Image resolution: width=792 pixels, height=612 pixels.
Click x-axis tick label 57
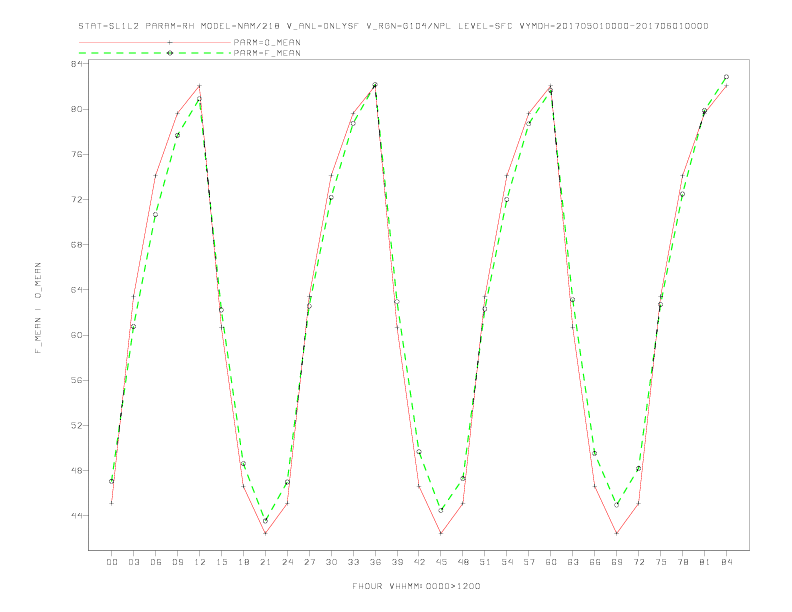[529, 562]
